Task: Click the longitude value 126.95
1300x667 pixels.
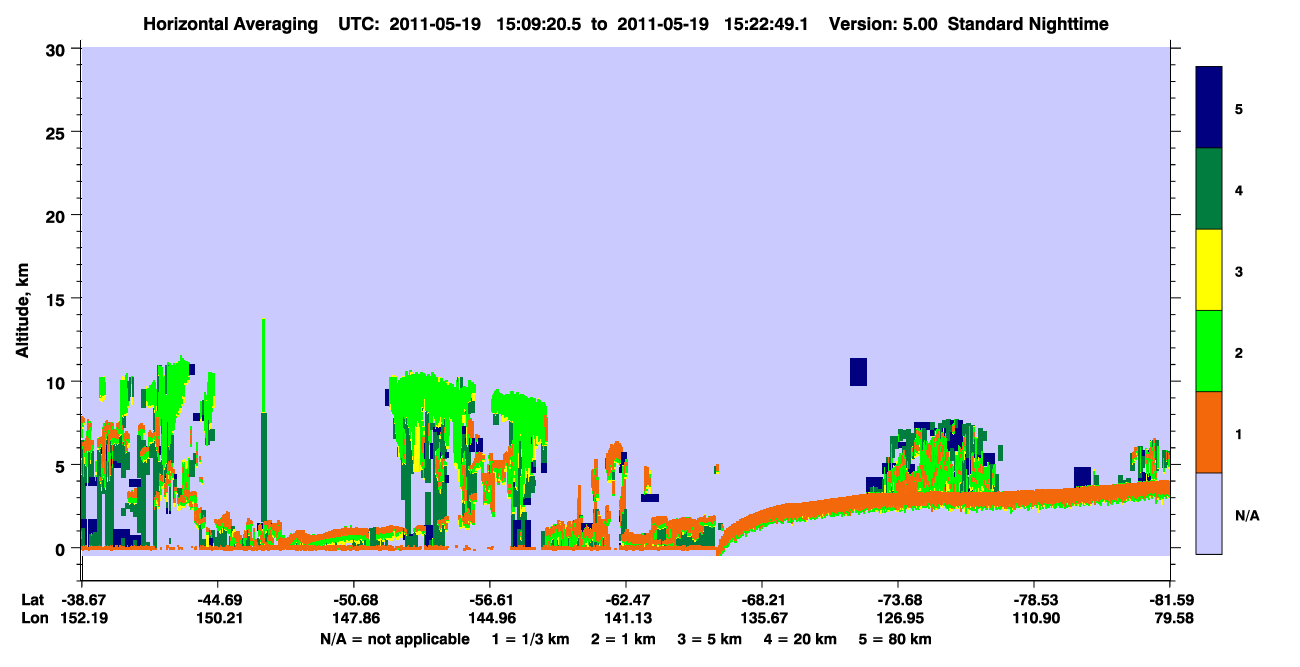Action: (x=898, y=618)
